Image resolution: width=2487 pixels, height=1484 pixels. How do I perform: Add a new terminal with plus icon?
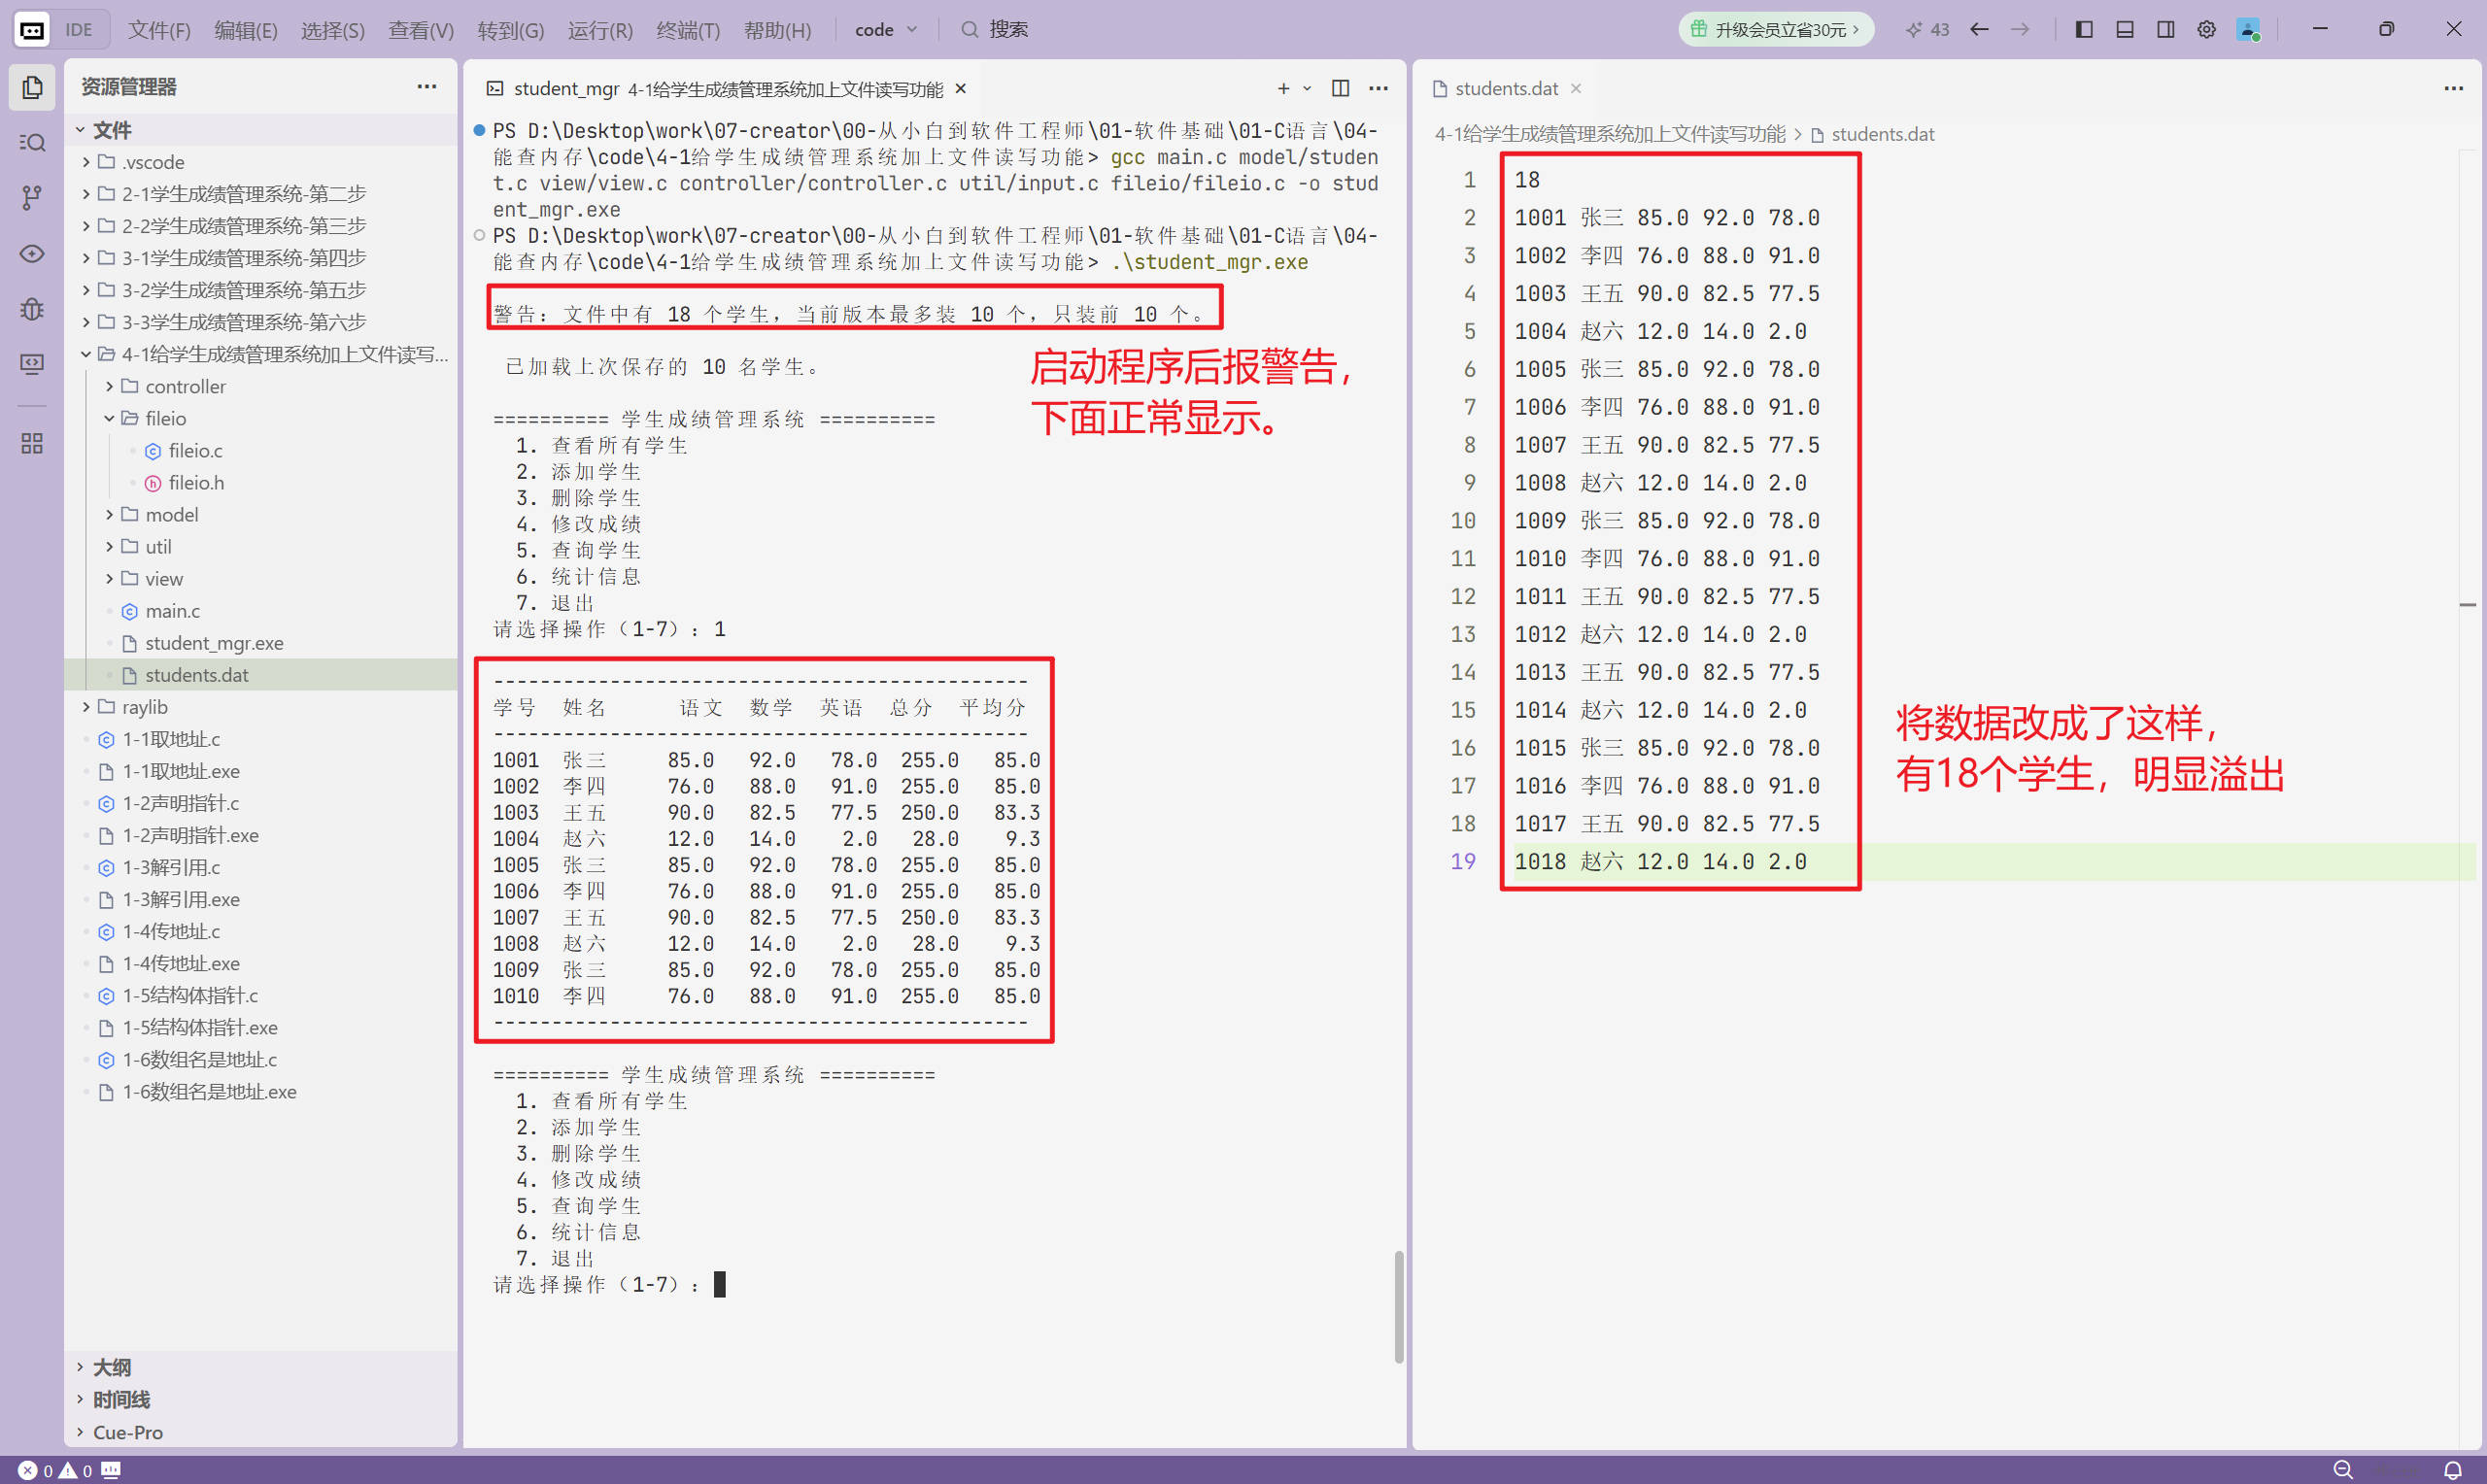tap(1283, 88)
